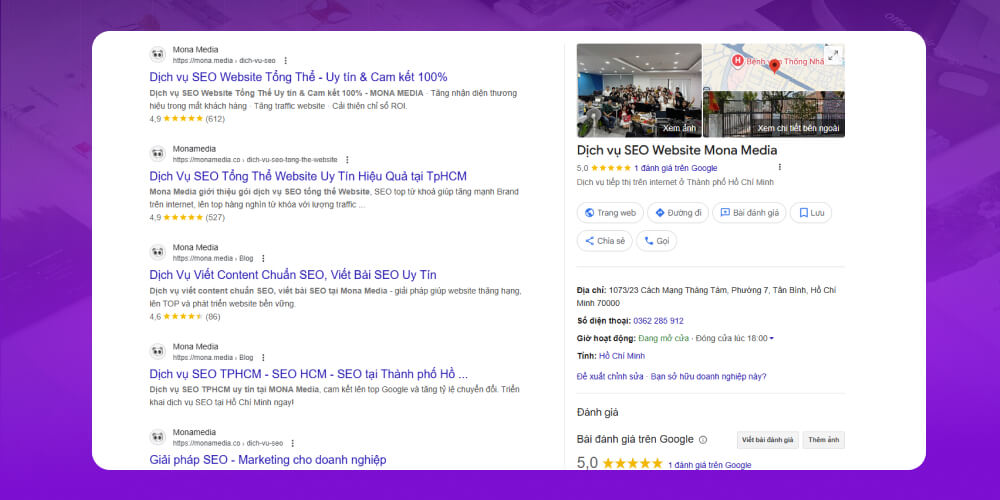1000x500 pixels.
Task: Open Dịch vụ SEO TPHCM - SEO HCM link
Action: pos(309,374)
